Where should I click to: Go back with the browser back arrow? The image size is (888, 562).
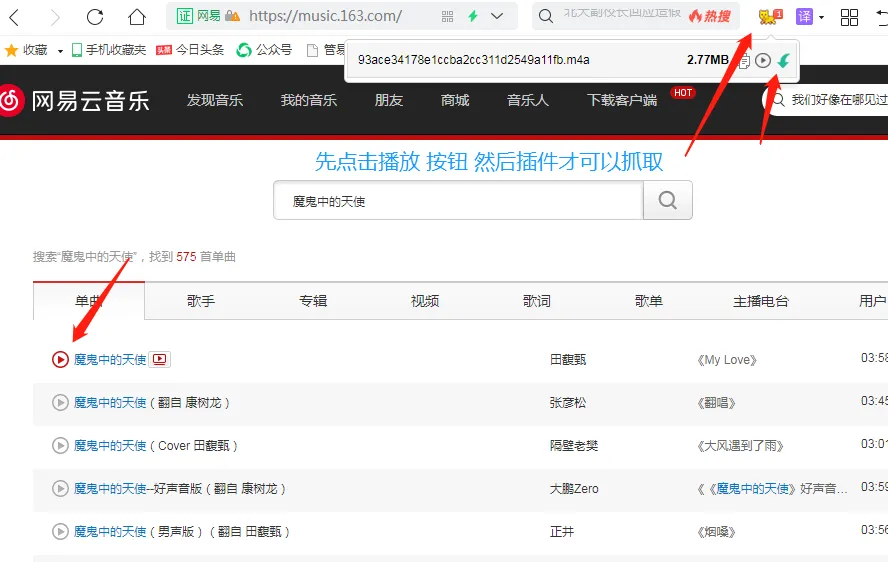(15, 17)
